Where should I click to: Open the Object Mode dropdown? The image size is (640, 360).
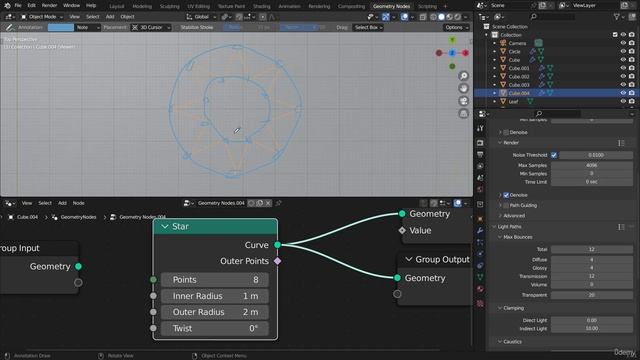(42, 17)
